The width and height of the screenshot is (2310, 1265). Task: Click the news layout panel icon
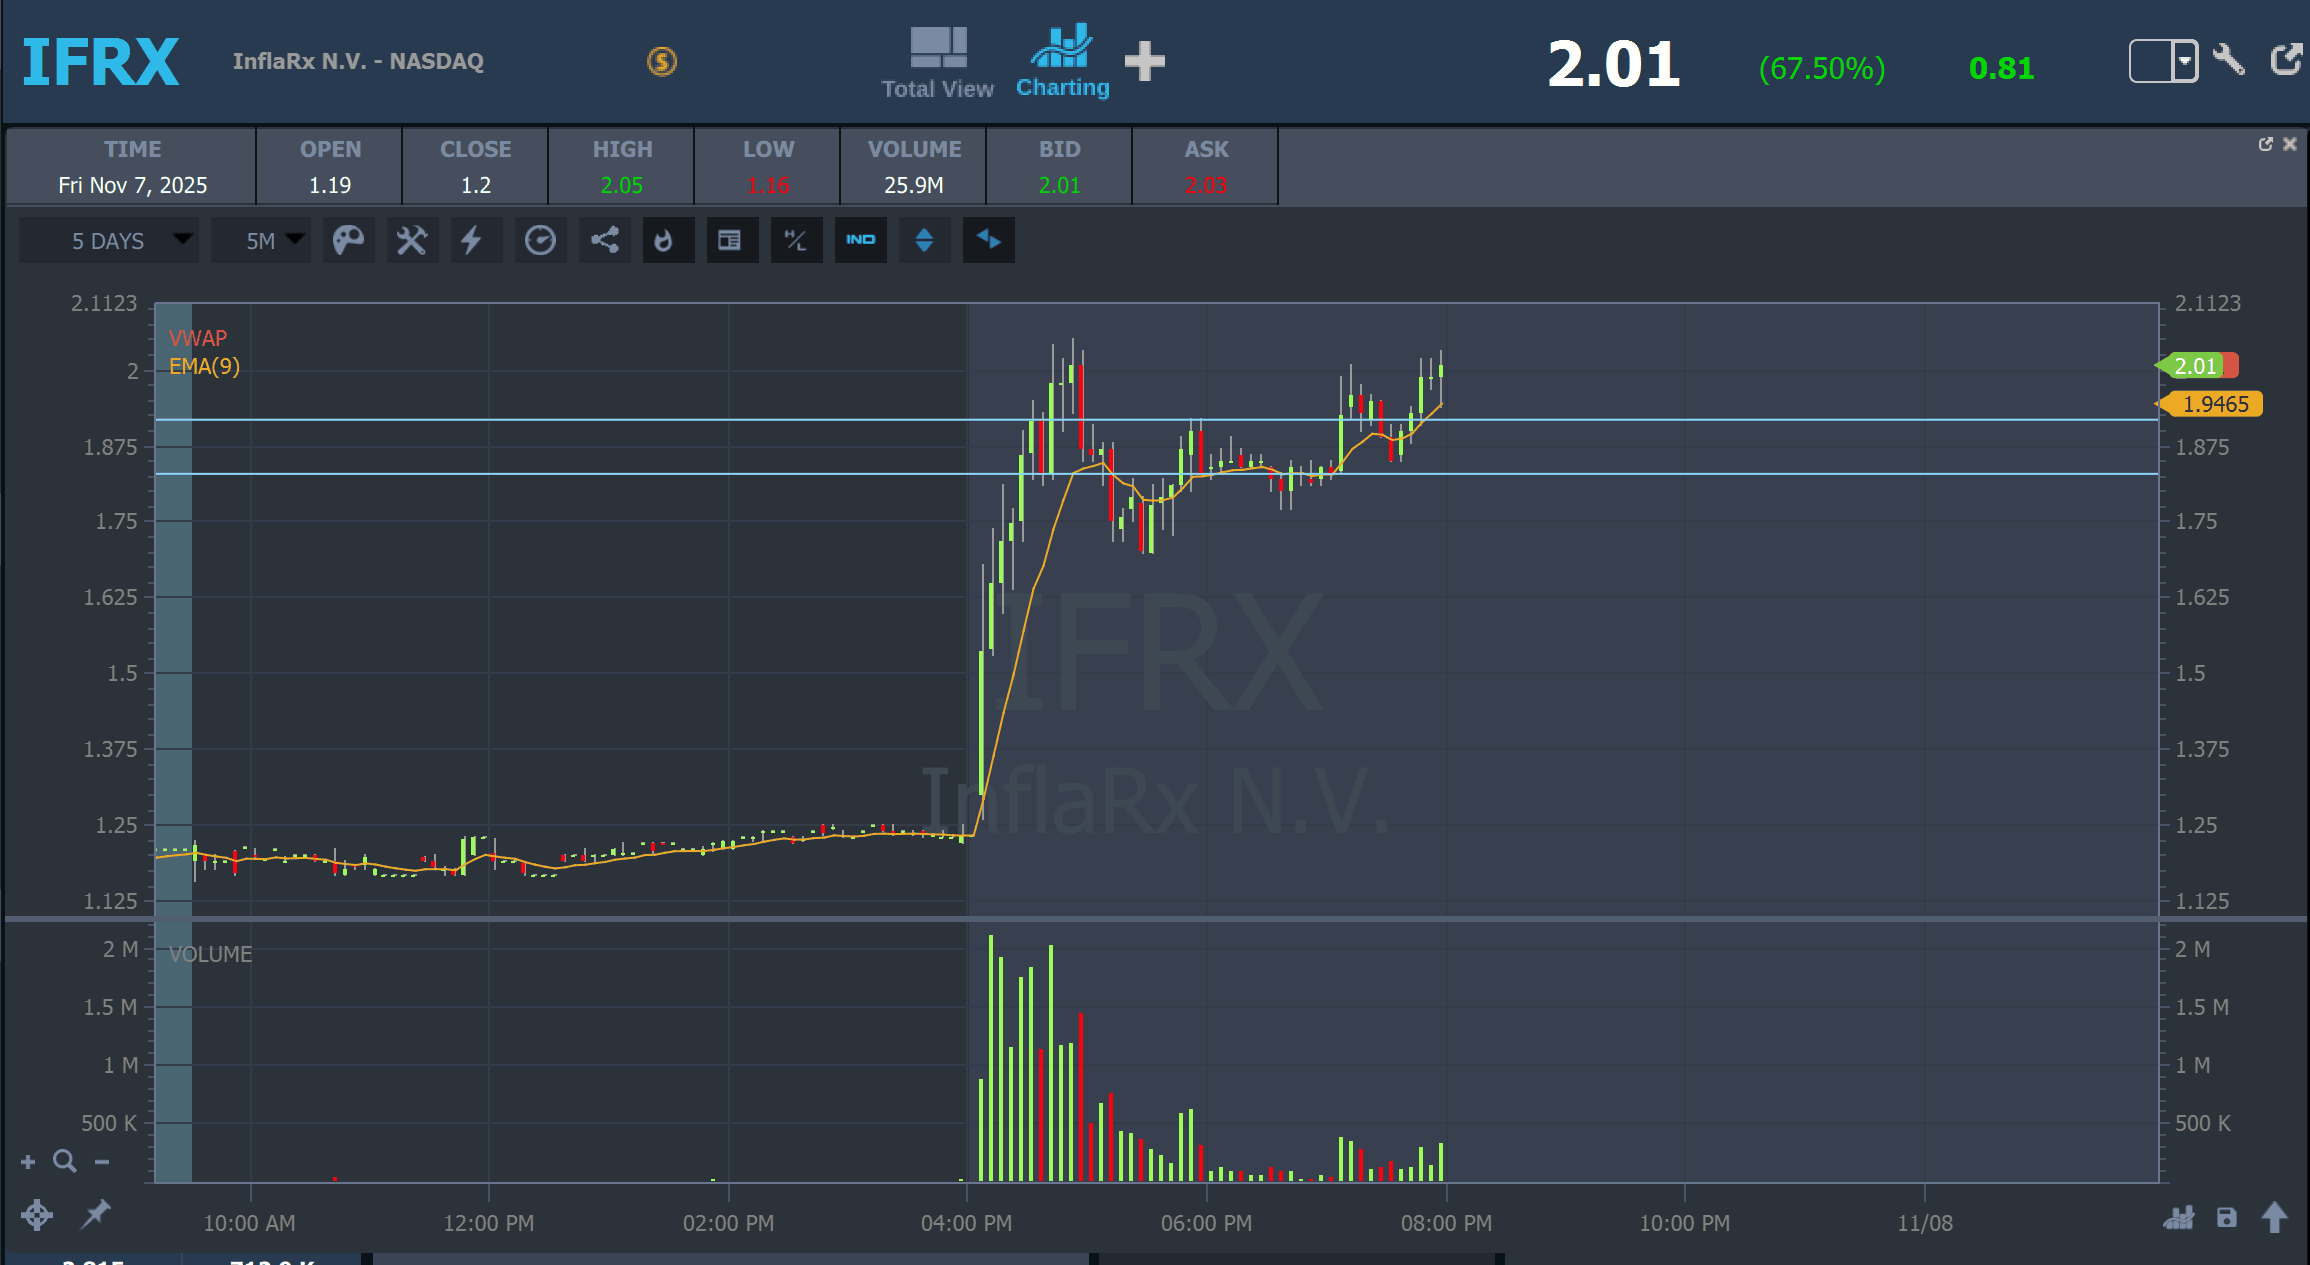point(730,240)
